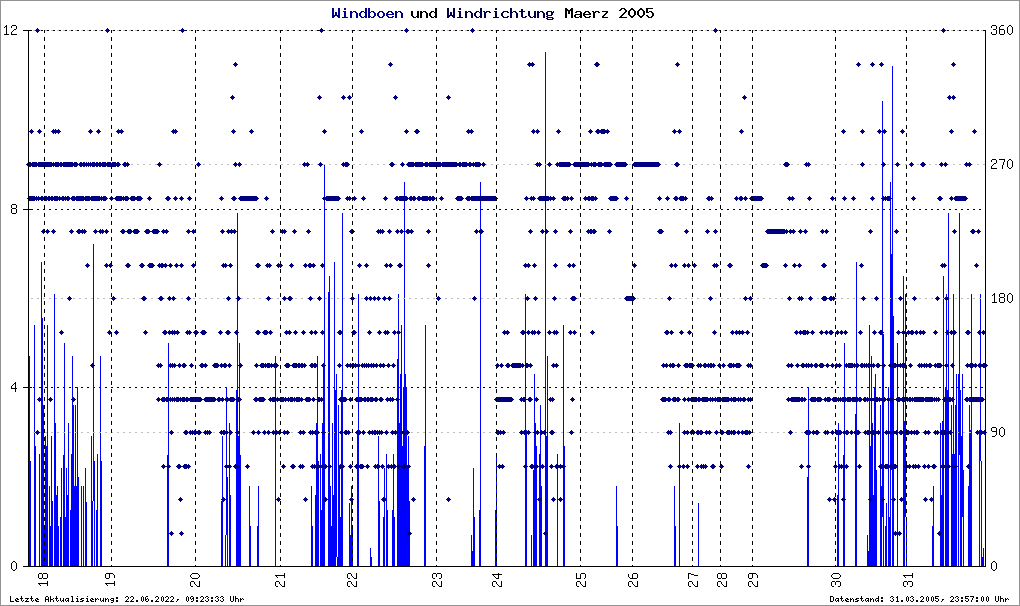Select the day 18 label on x-axis
Viewport: 1020px width, 606px height.
[42, 577]
